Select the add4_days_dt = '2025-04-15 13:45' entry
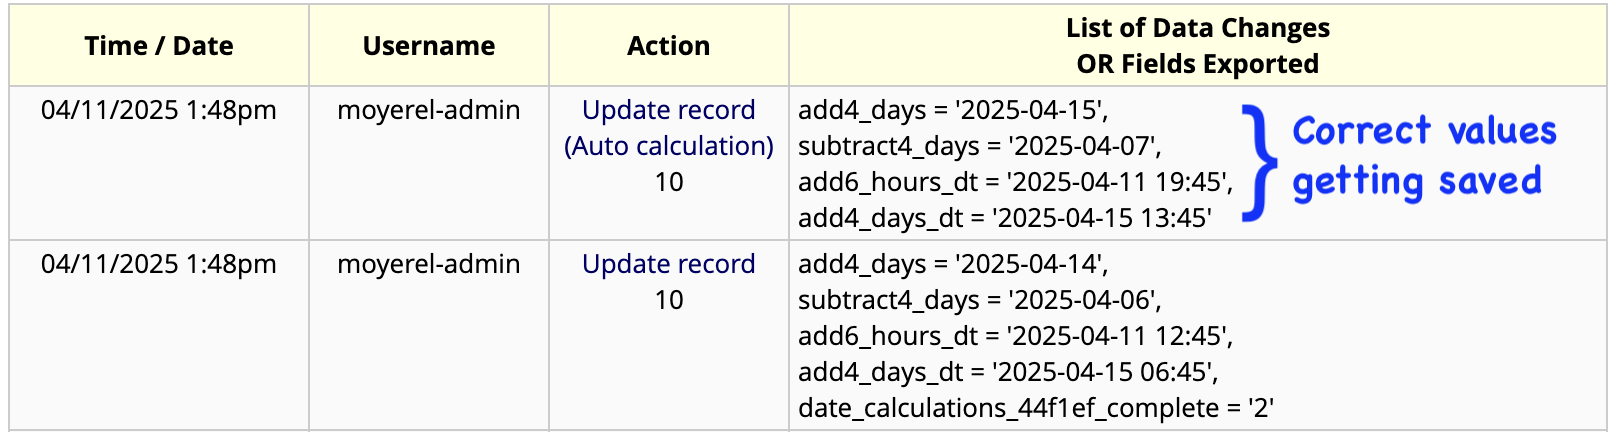The height and width of the screenshot is (432, 1616). 1005,218
